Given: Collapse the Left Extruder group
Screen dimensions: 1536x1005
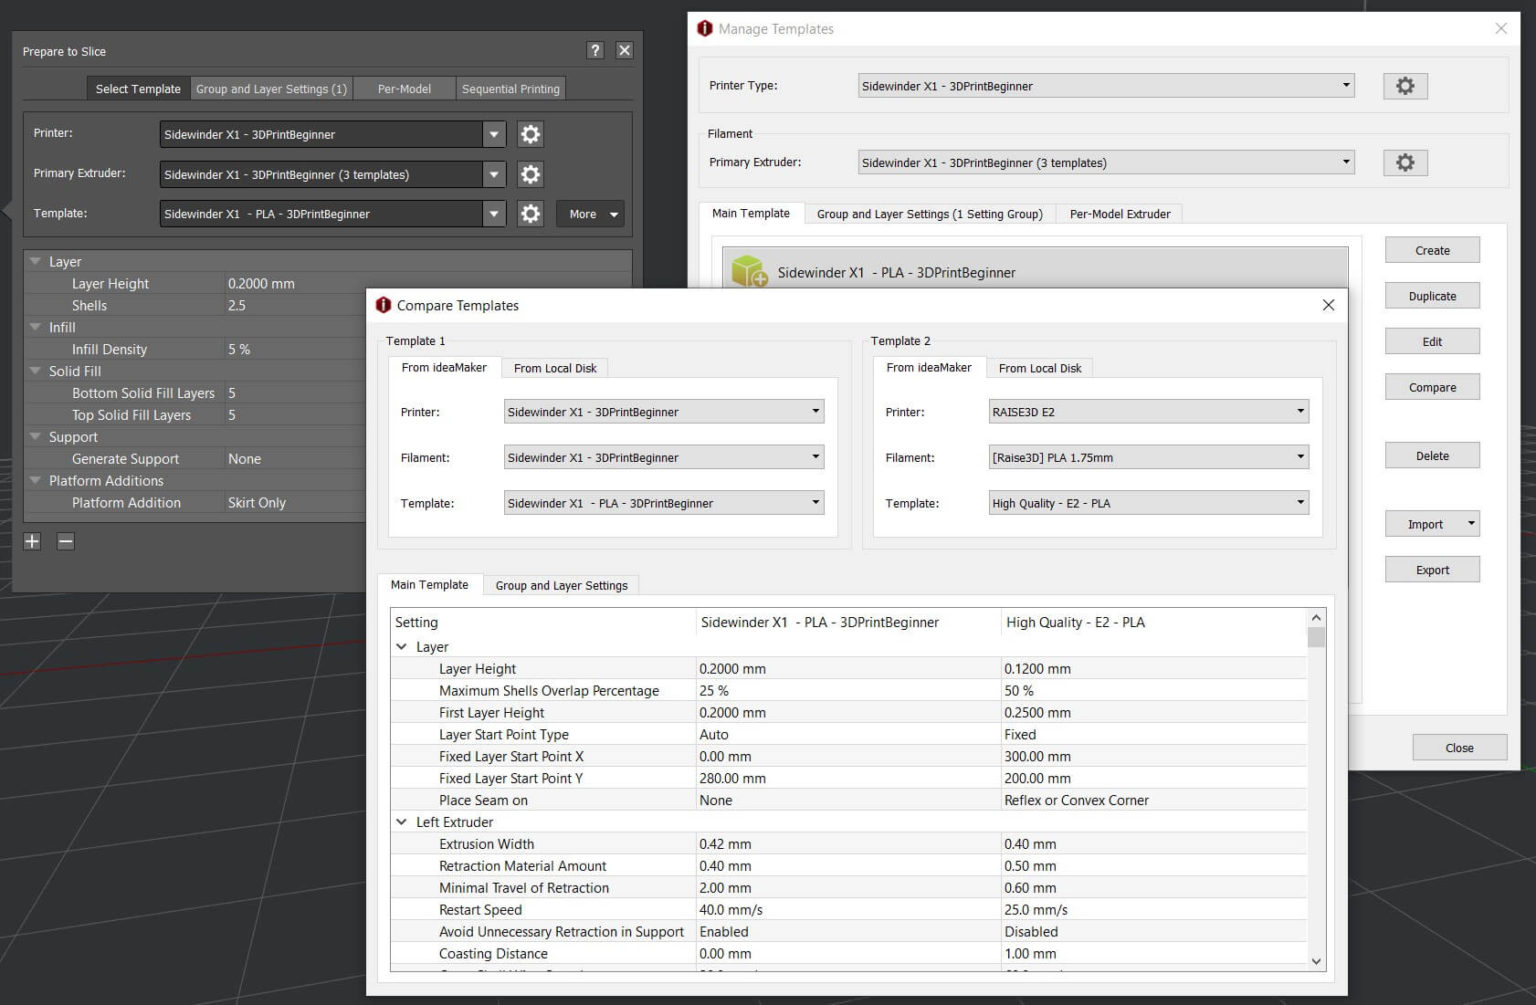Looking at the screenshot, I should point(402,822).
